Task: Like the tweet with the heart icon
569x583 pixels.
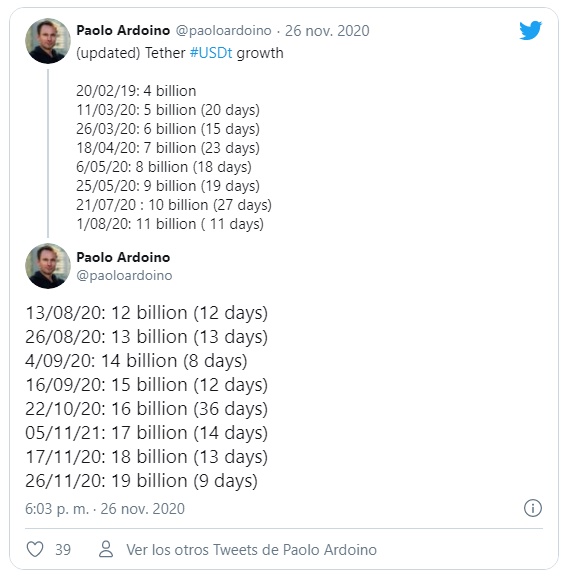Action: tap(35, 549)
